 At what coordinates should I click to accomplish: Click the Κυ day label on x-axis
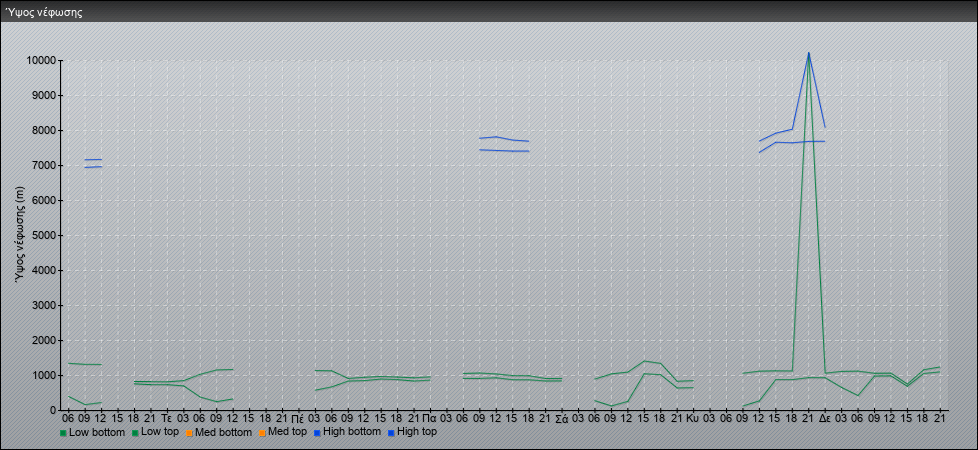(x=693, y=417)
